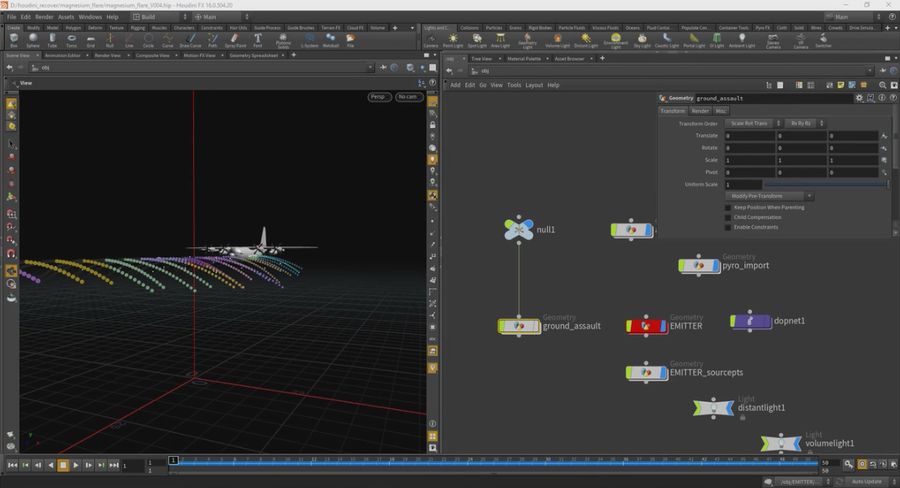Select the Font shelf tool
This screenshot has height=488, width=900.
258,40
